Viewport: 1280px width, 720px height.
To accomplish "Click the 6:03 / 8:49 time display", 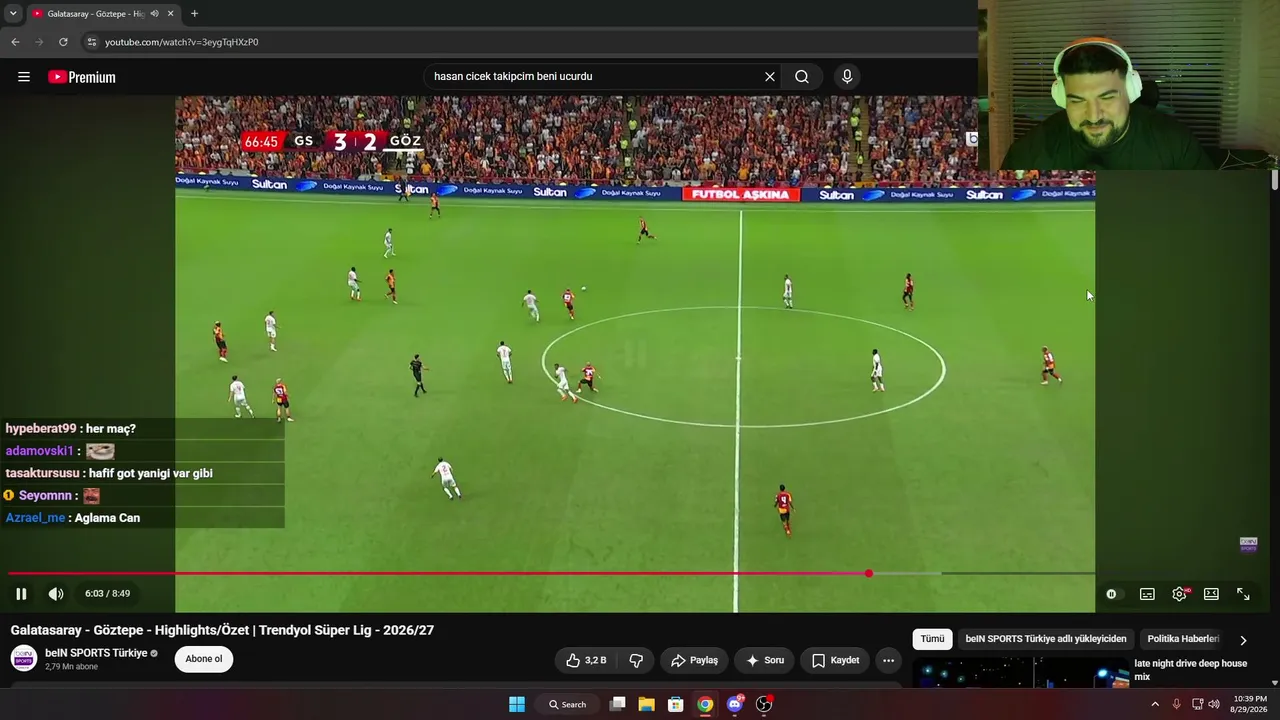I will click(x=107, y=594).
